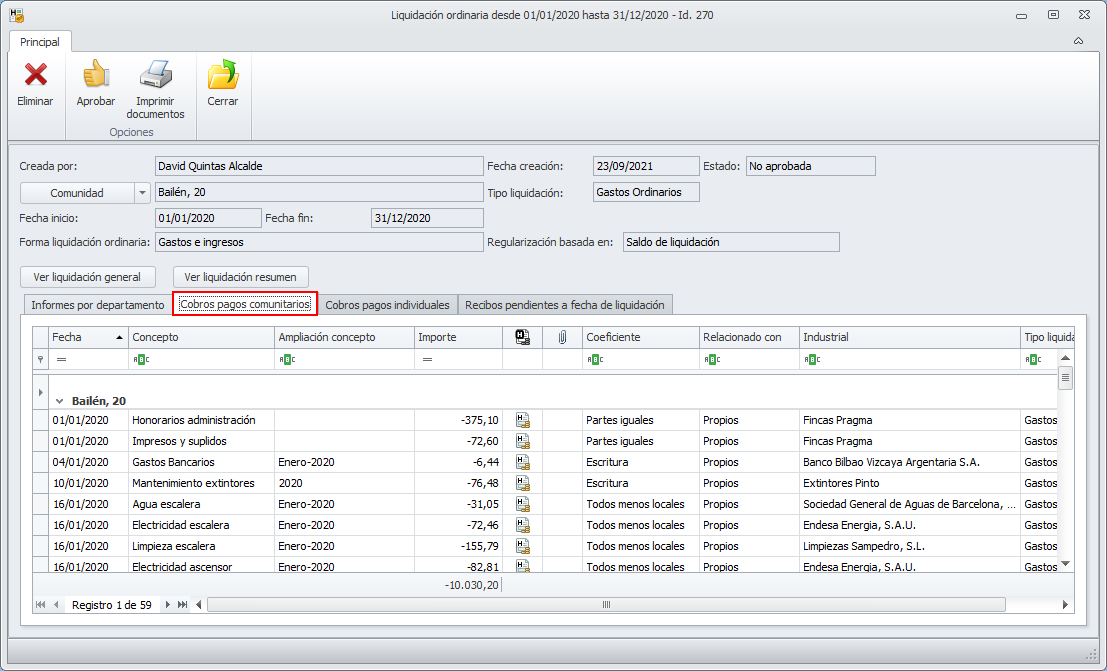Click document icon in Gastos Bancarios row
This screenshot has width=1107, height=671.
point(522,462)
